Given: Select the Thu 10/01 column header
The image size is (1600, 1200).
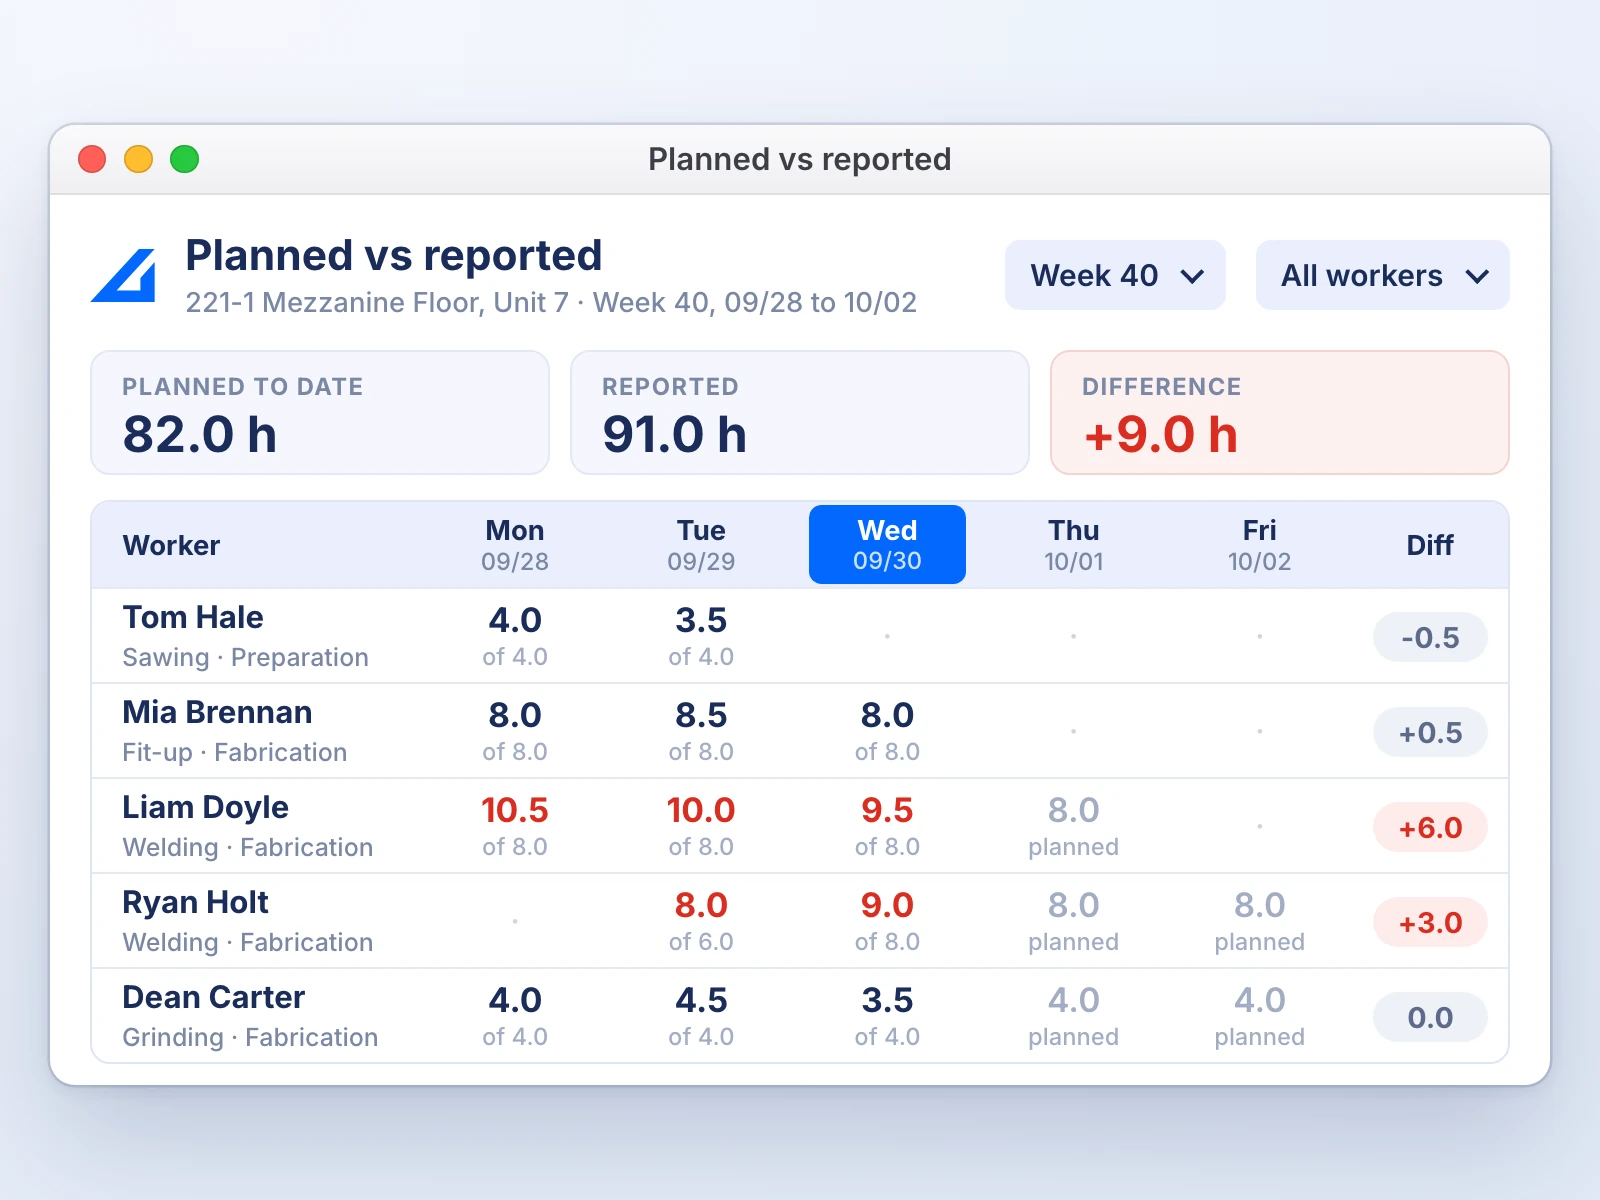Looking at the screenshot, I should tap(1074, 544).
